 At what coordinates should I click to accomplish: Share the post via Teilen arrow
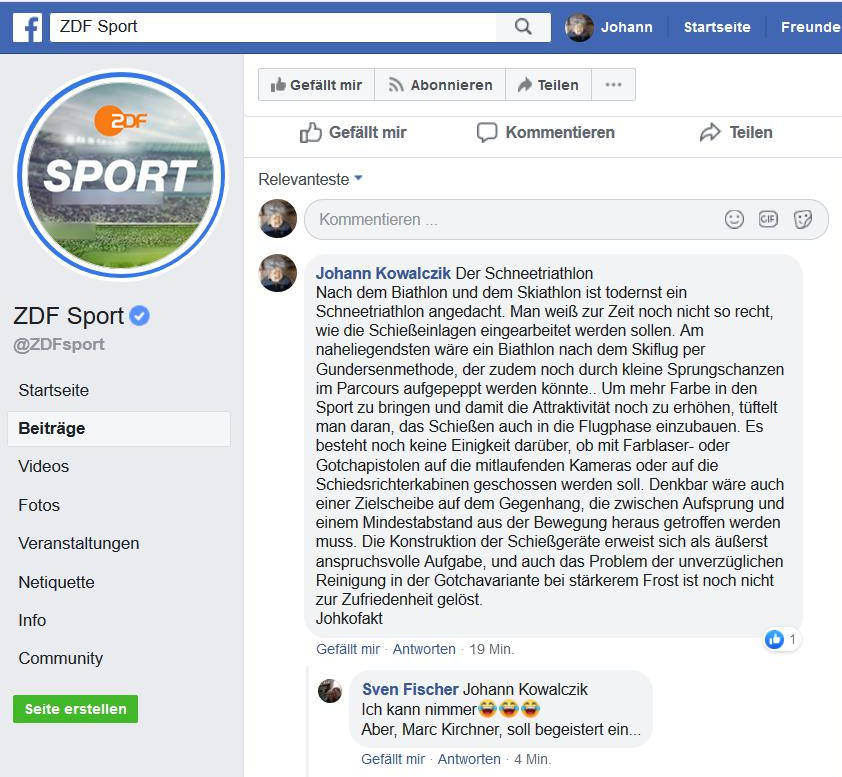pyautogui.click(x=736, y=133)
